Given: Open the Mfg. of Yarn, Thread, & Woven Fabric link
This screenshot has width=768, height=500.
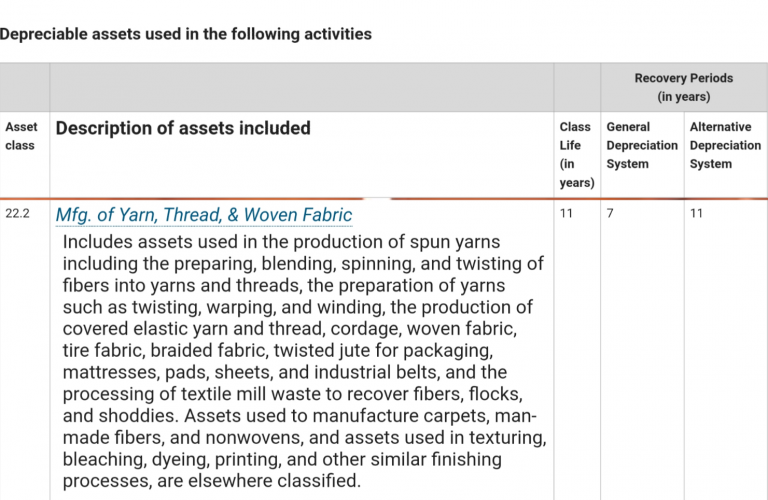Looking at the screenshot, I should tap(204, 215).
